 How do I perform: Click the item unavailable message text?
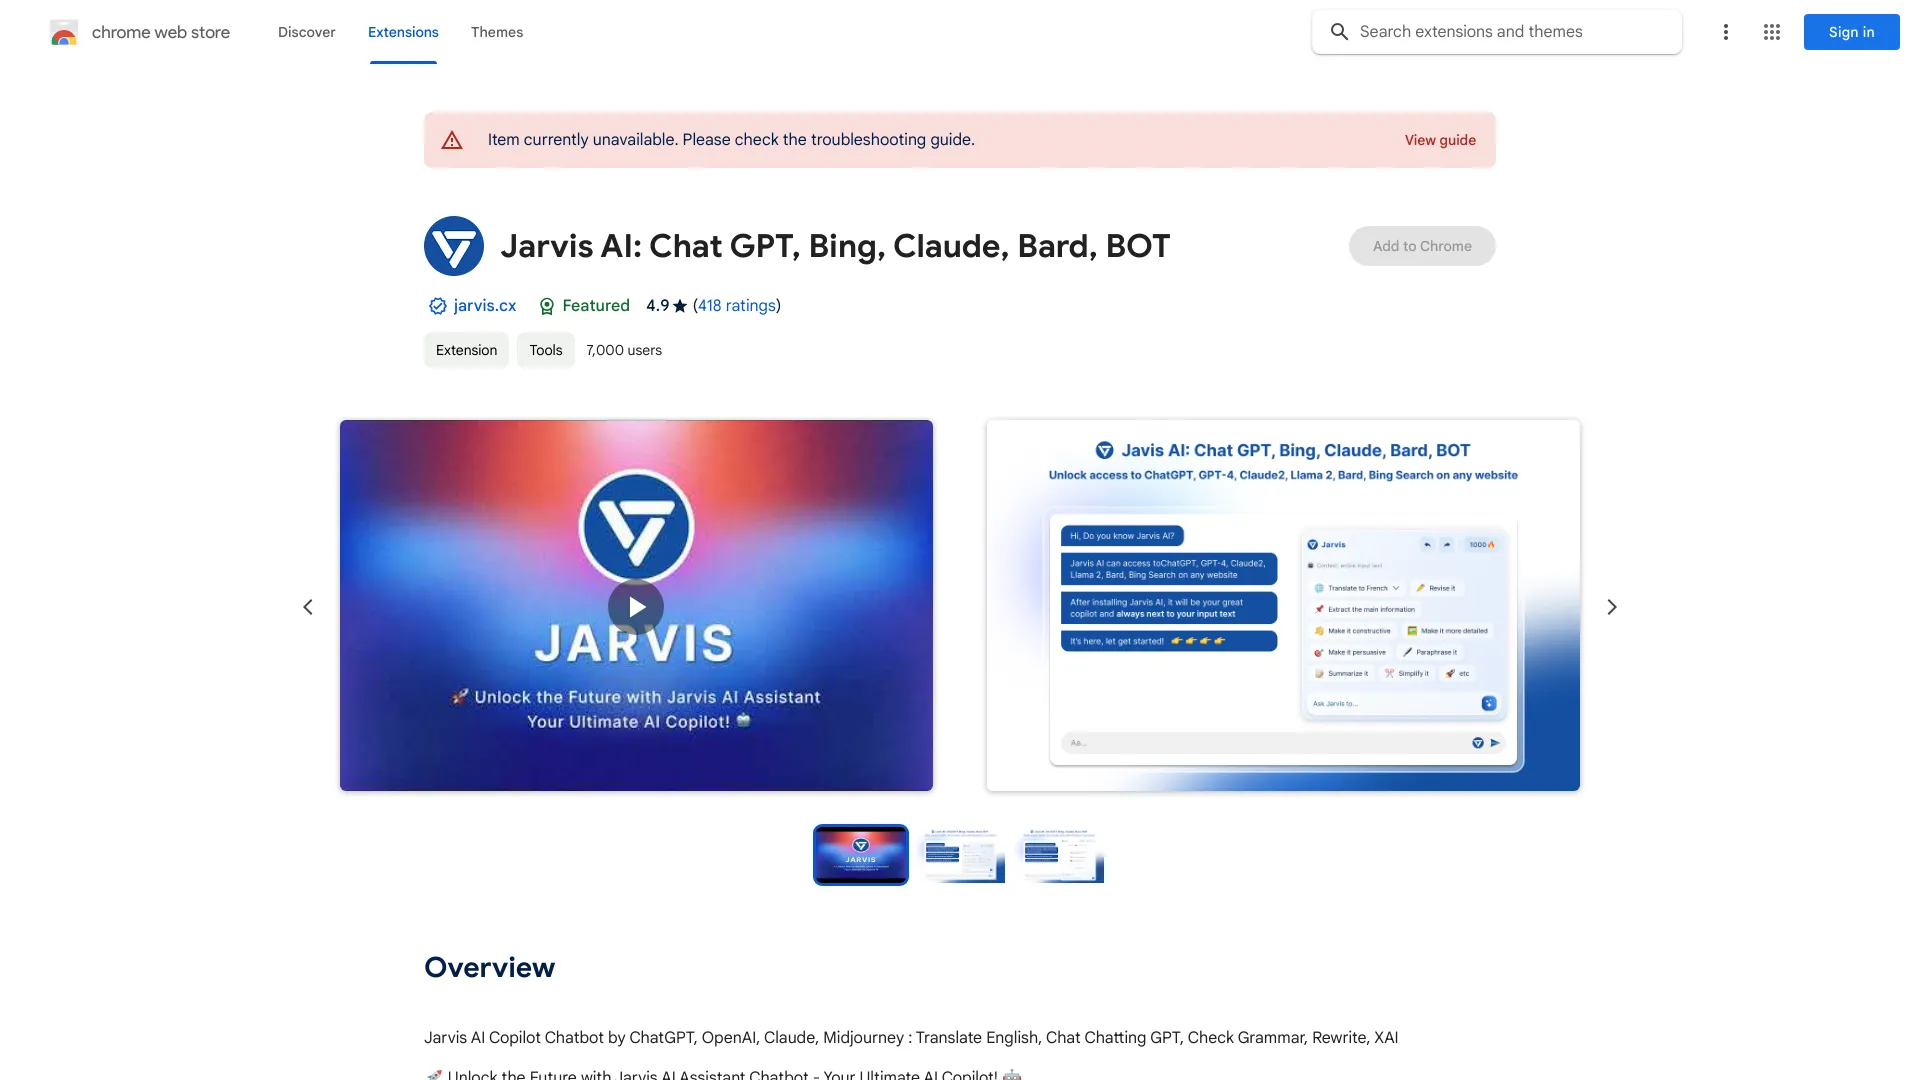coord(731,140)
